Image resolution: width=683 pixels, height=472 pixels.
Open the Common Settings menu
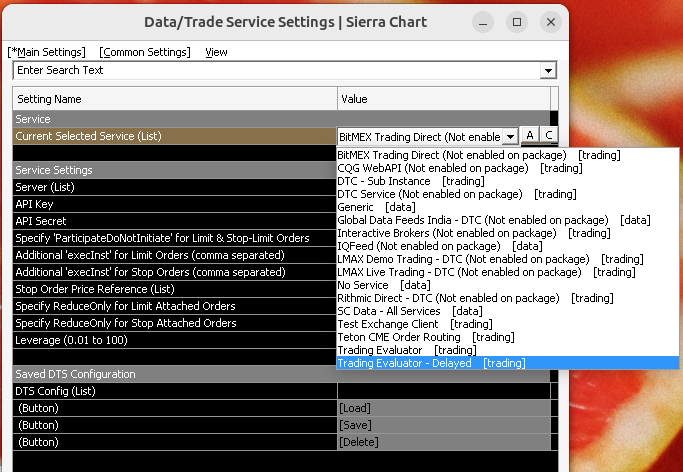click(x=145, y=52)
